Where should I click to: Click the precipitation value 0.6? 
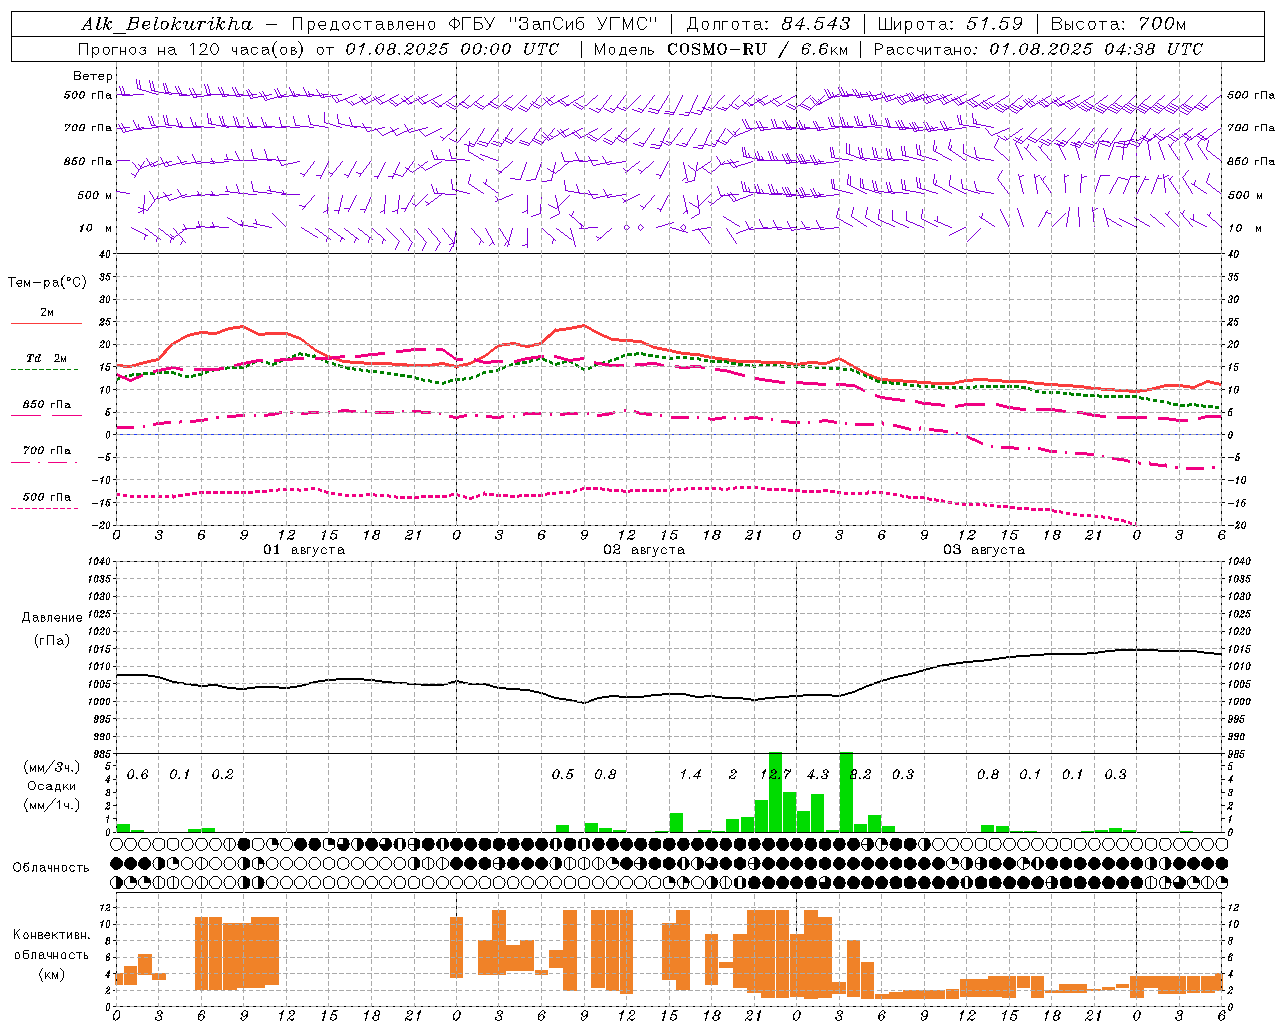[138, 775]
